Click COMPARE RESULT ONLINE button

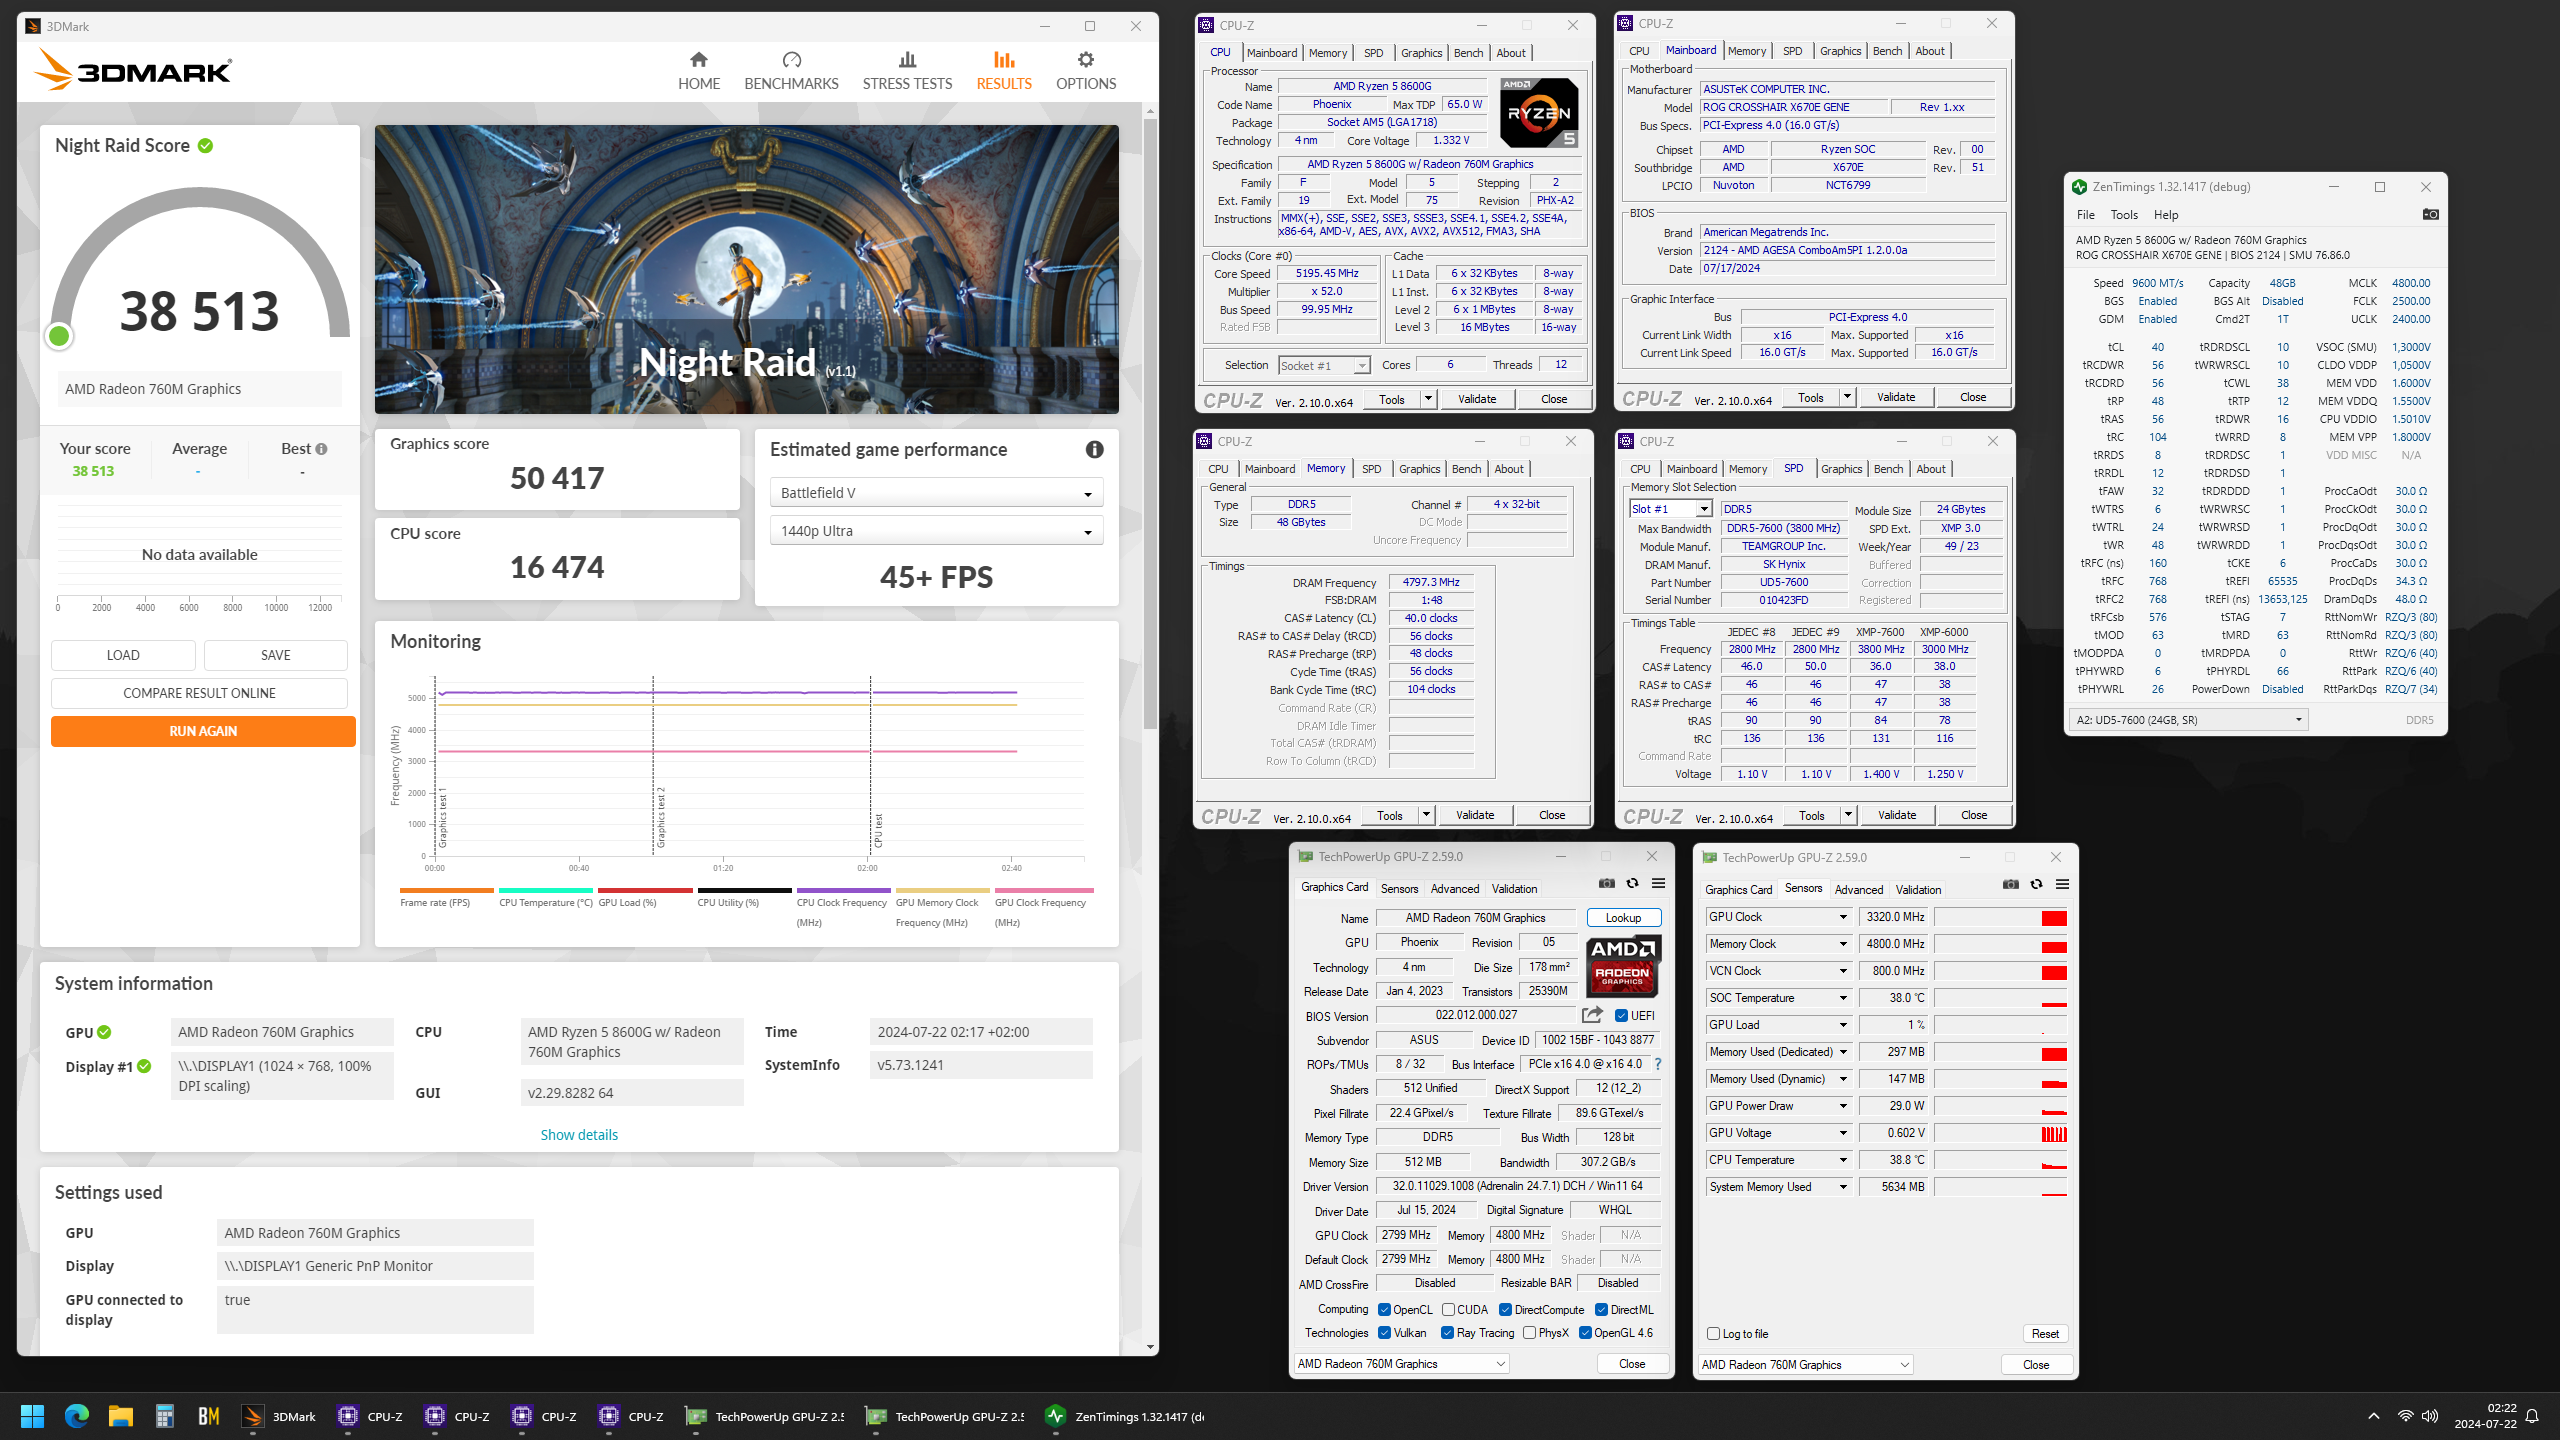(x=199, y=693)
